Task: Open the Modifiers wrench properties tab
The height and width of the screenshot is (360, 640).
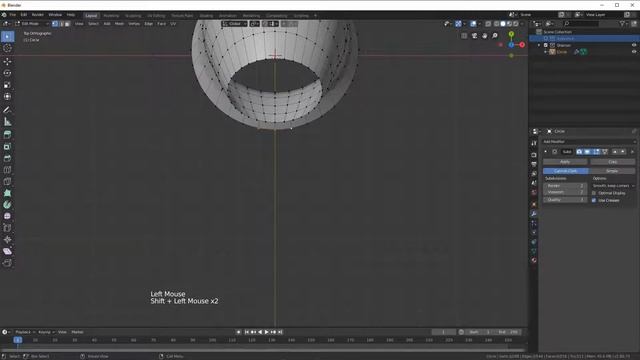Action: 533,213
